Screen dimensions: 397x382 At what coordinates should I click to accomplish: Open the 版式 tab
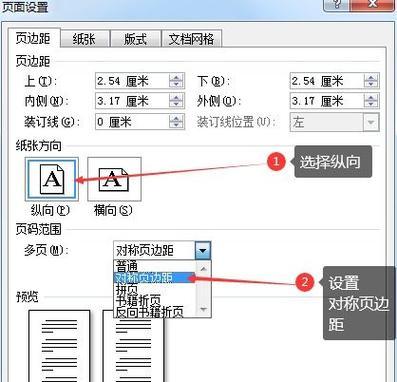tap(135, 39)
